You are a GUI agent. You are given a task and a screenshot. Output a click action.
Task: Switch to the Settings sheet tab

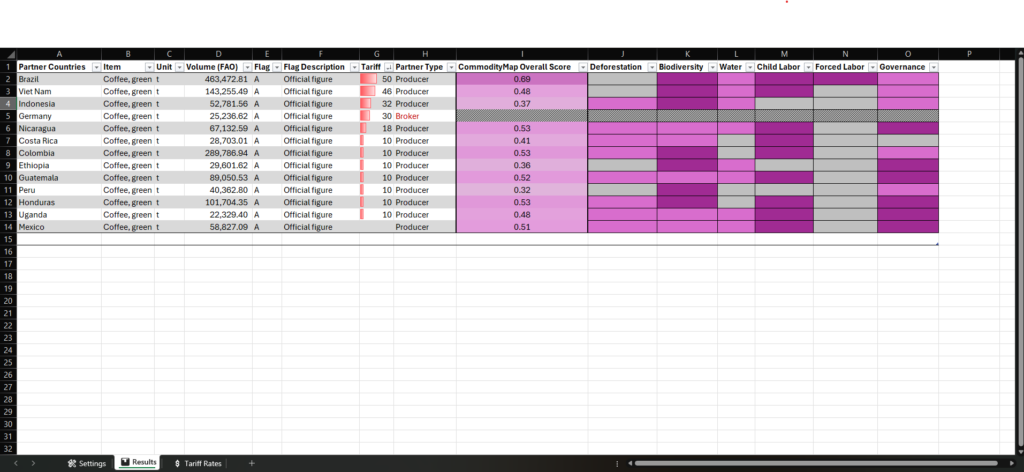pos(86,463)
